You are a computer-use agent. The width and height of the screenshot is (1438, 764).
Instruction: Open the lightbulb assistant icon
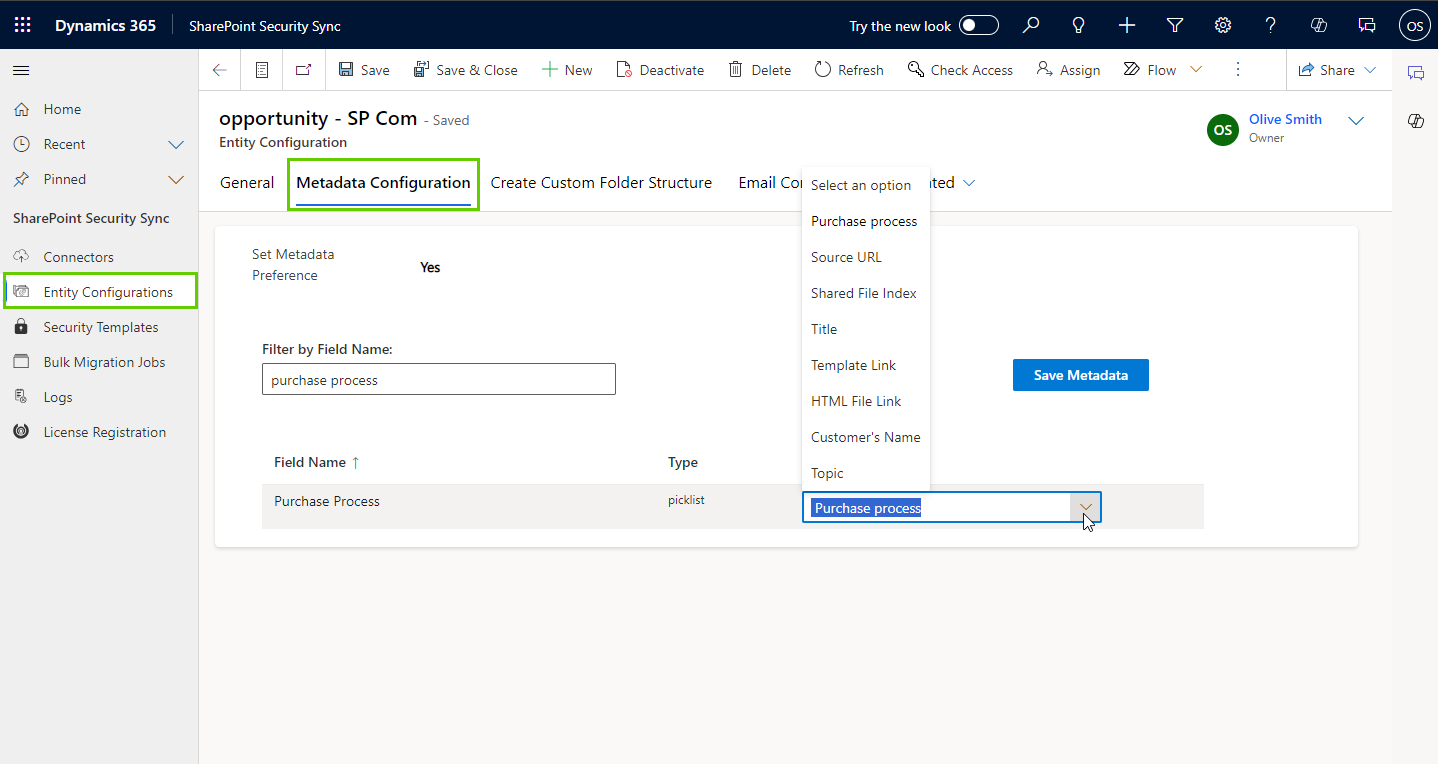(x=1079, y=25)
